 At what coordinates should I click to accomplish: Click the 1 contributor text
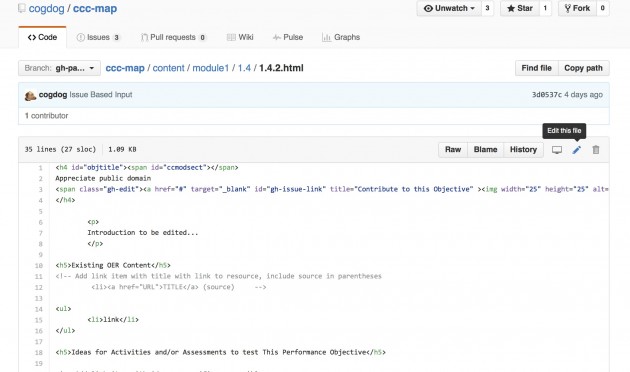tap(47, 116)
